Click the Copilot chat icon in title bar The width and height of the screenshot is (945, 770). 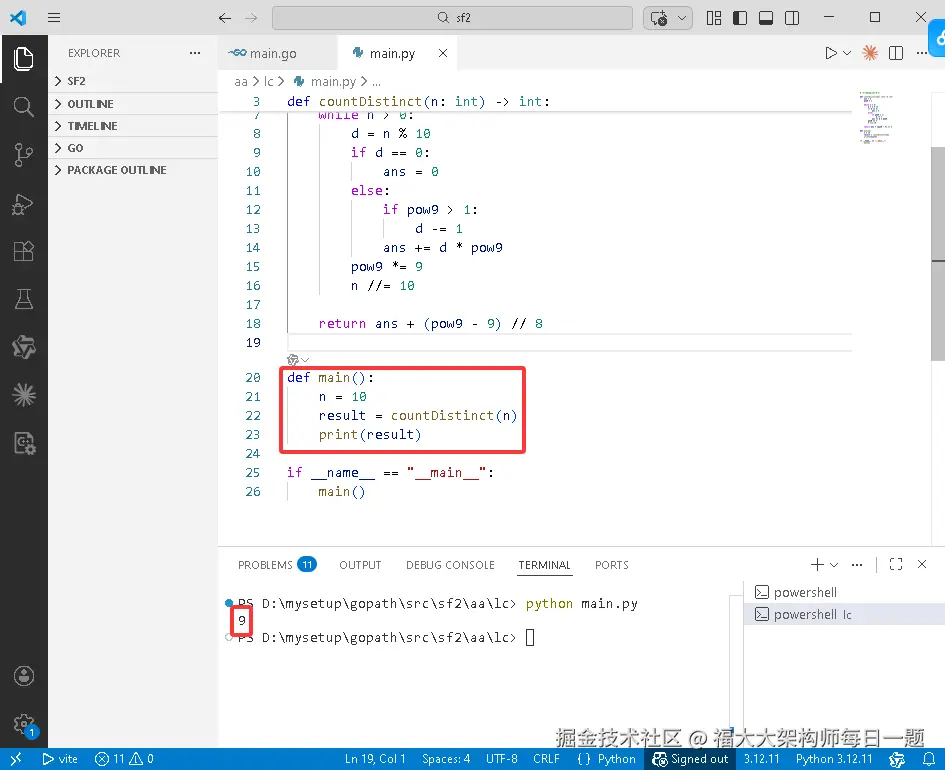pos(659,18)
